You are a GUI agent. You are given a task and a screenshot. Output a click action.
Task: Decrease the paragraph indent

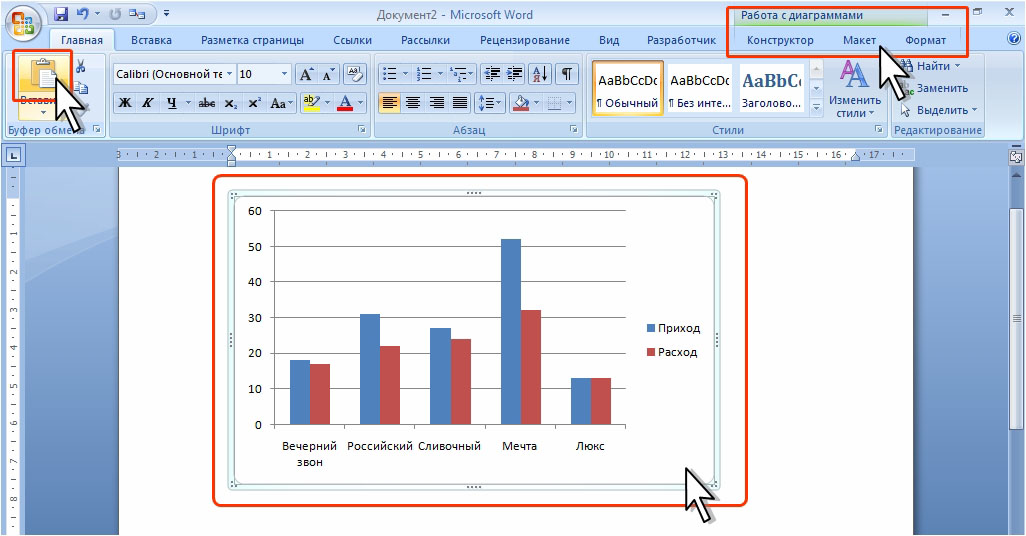click(491, 74)
